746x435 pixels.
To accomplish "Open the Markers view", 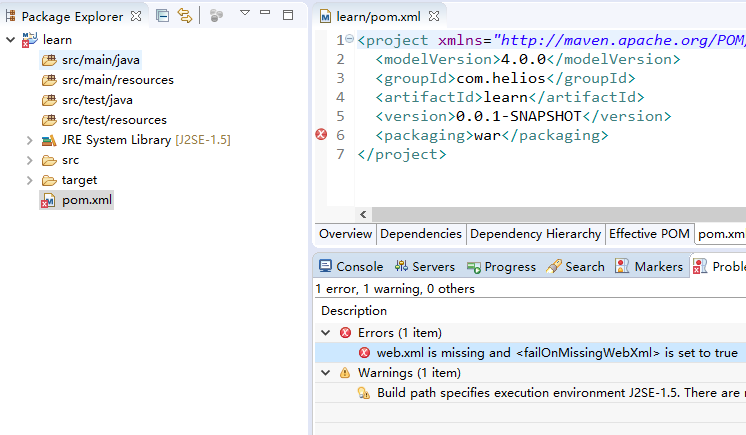I will point(649,267).
